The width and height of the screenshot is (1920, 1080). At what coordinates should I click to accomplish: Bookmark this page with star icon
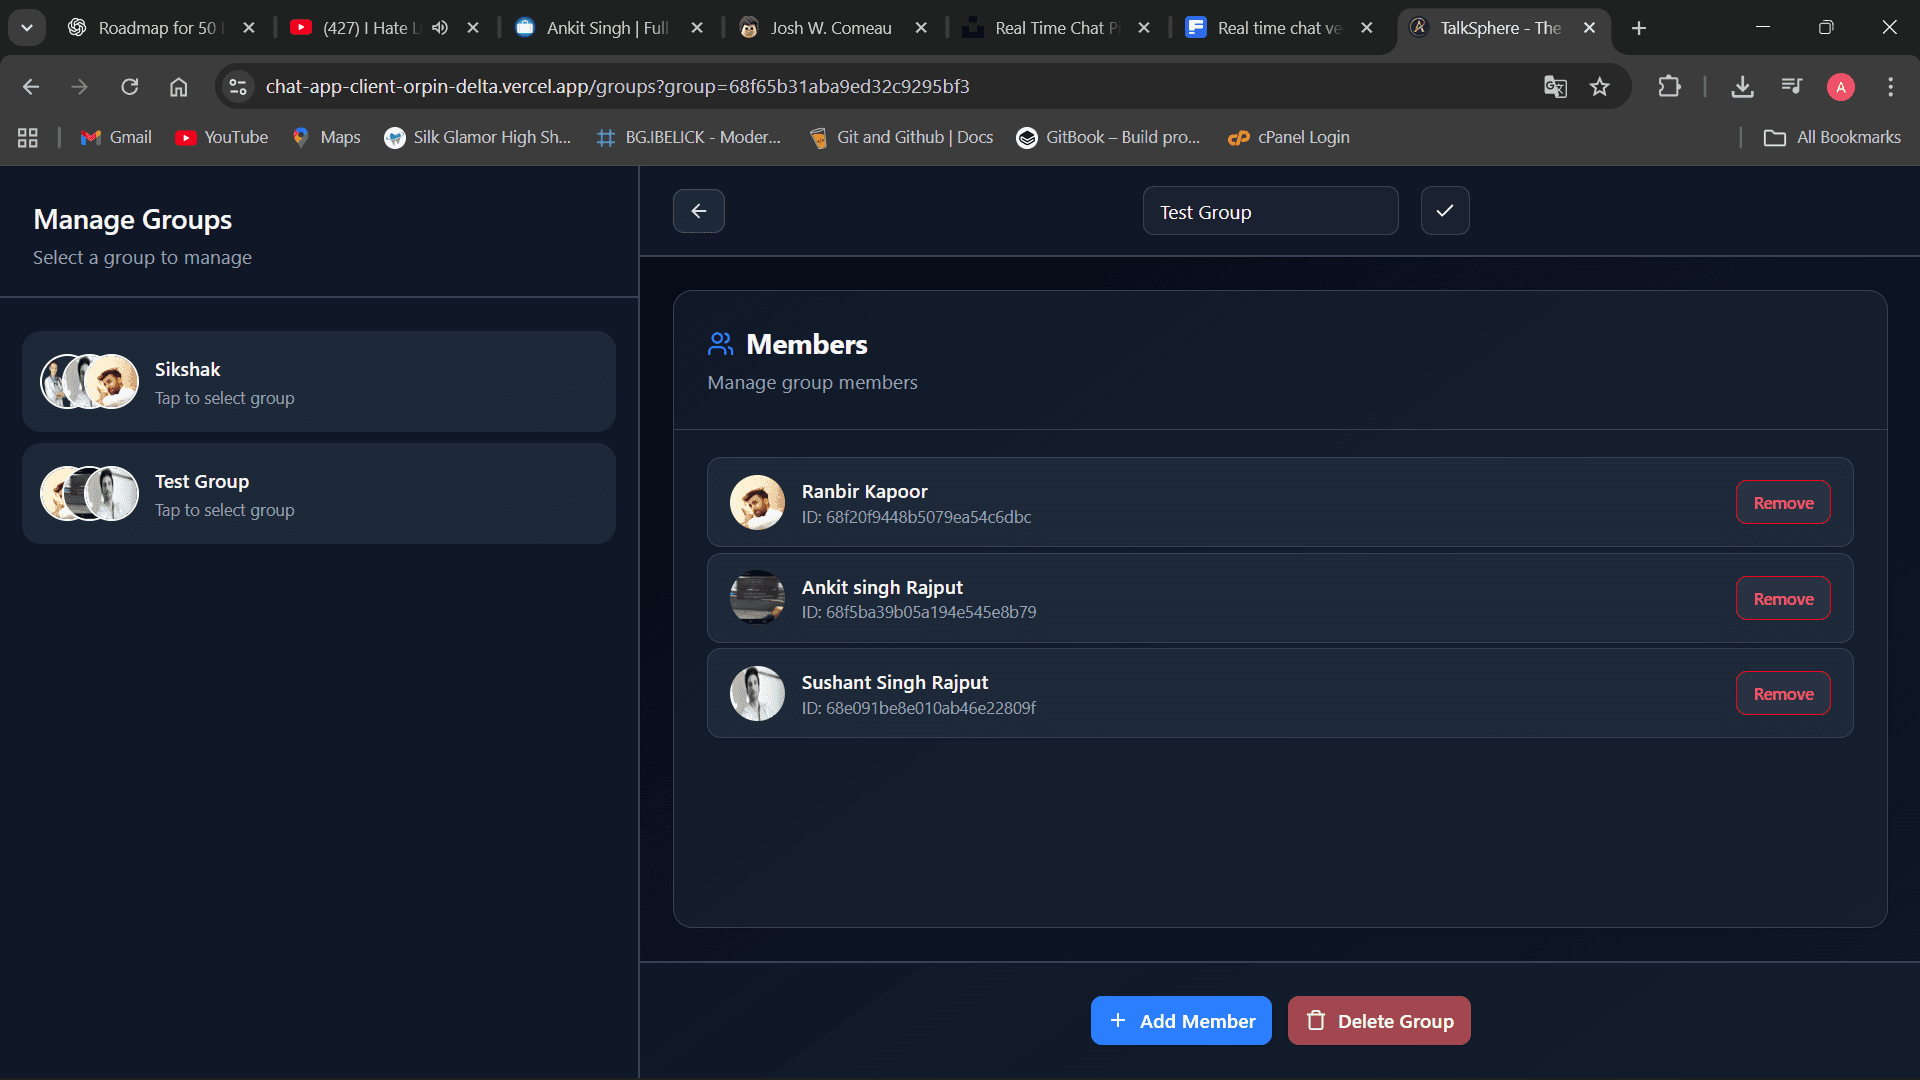[x=1600, y=87]
